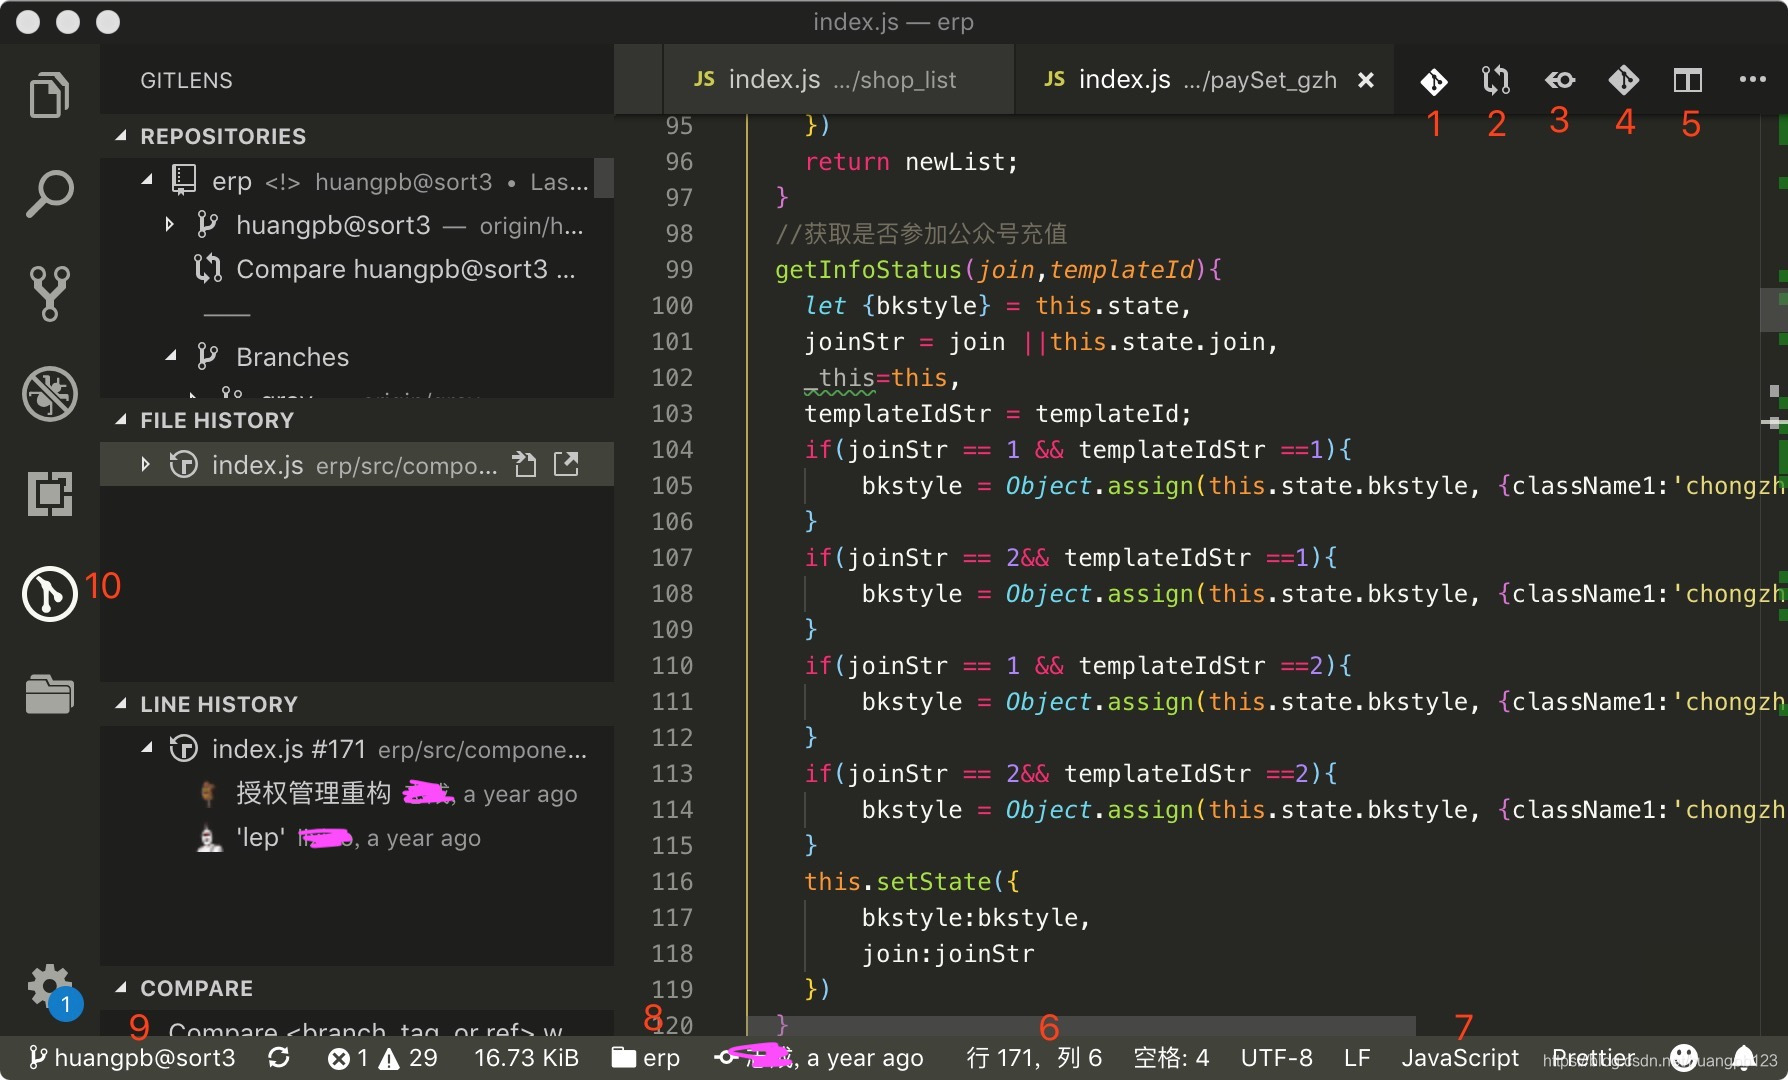
Task: Open the Search view in activity bar
Action: pyautogui.click(x=49, y=194)
